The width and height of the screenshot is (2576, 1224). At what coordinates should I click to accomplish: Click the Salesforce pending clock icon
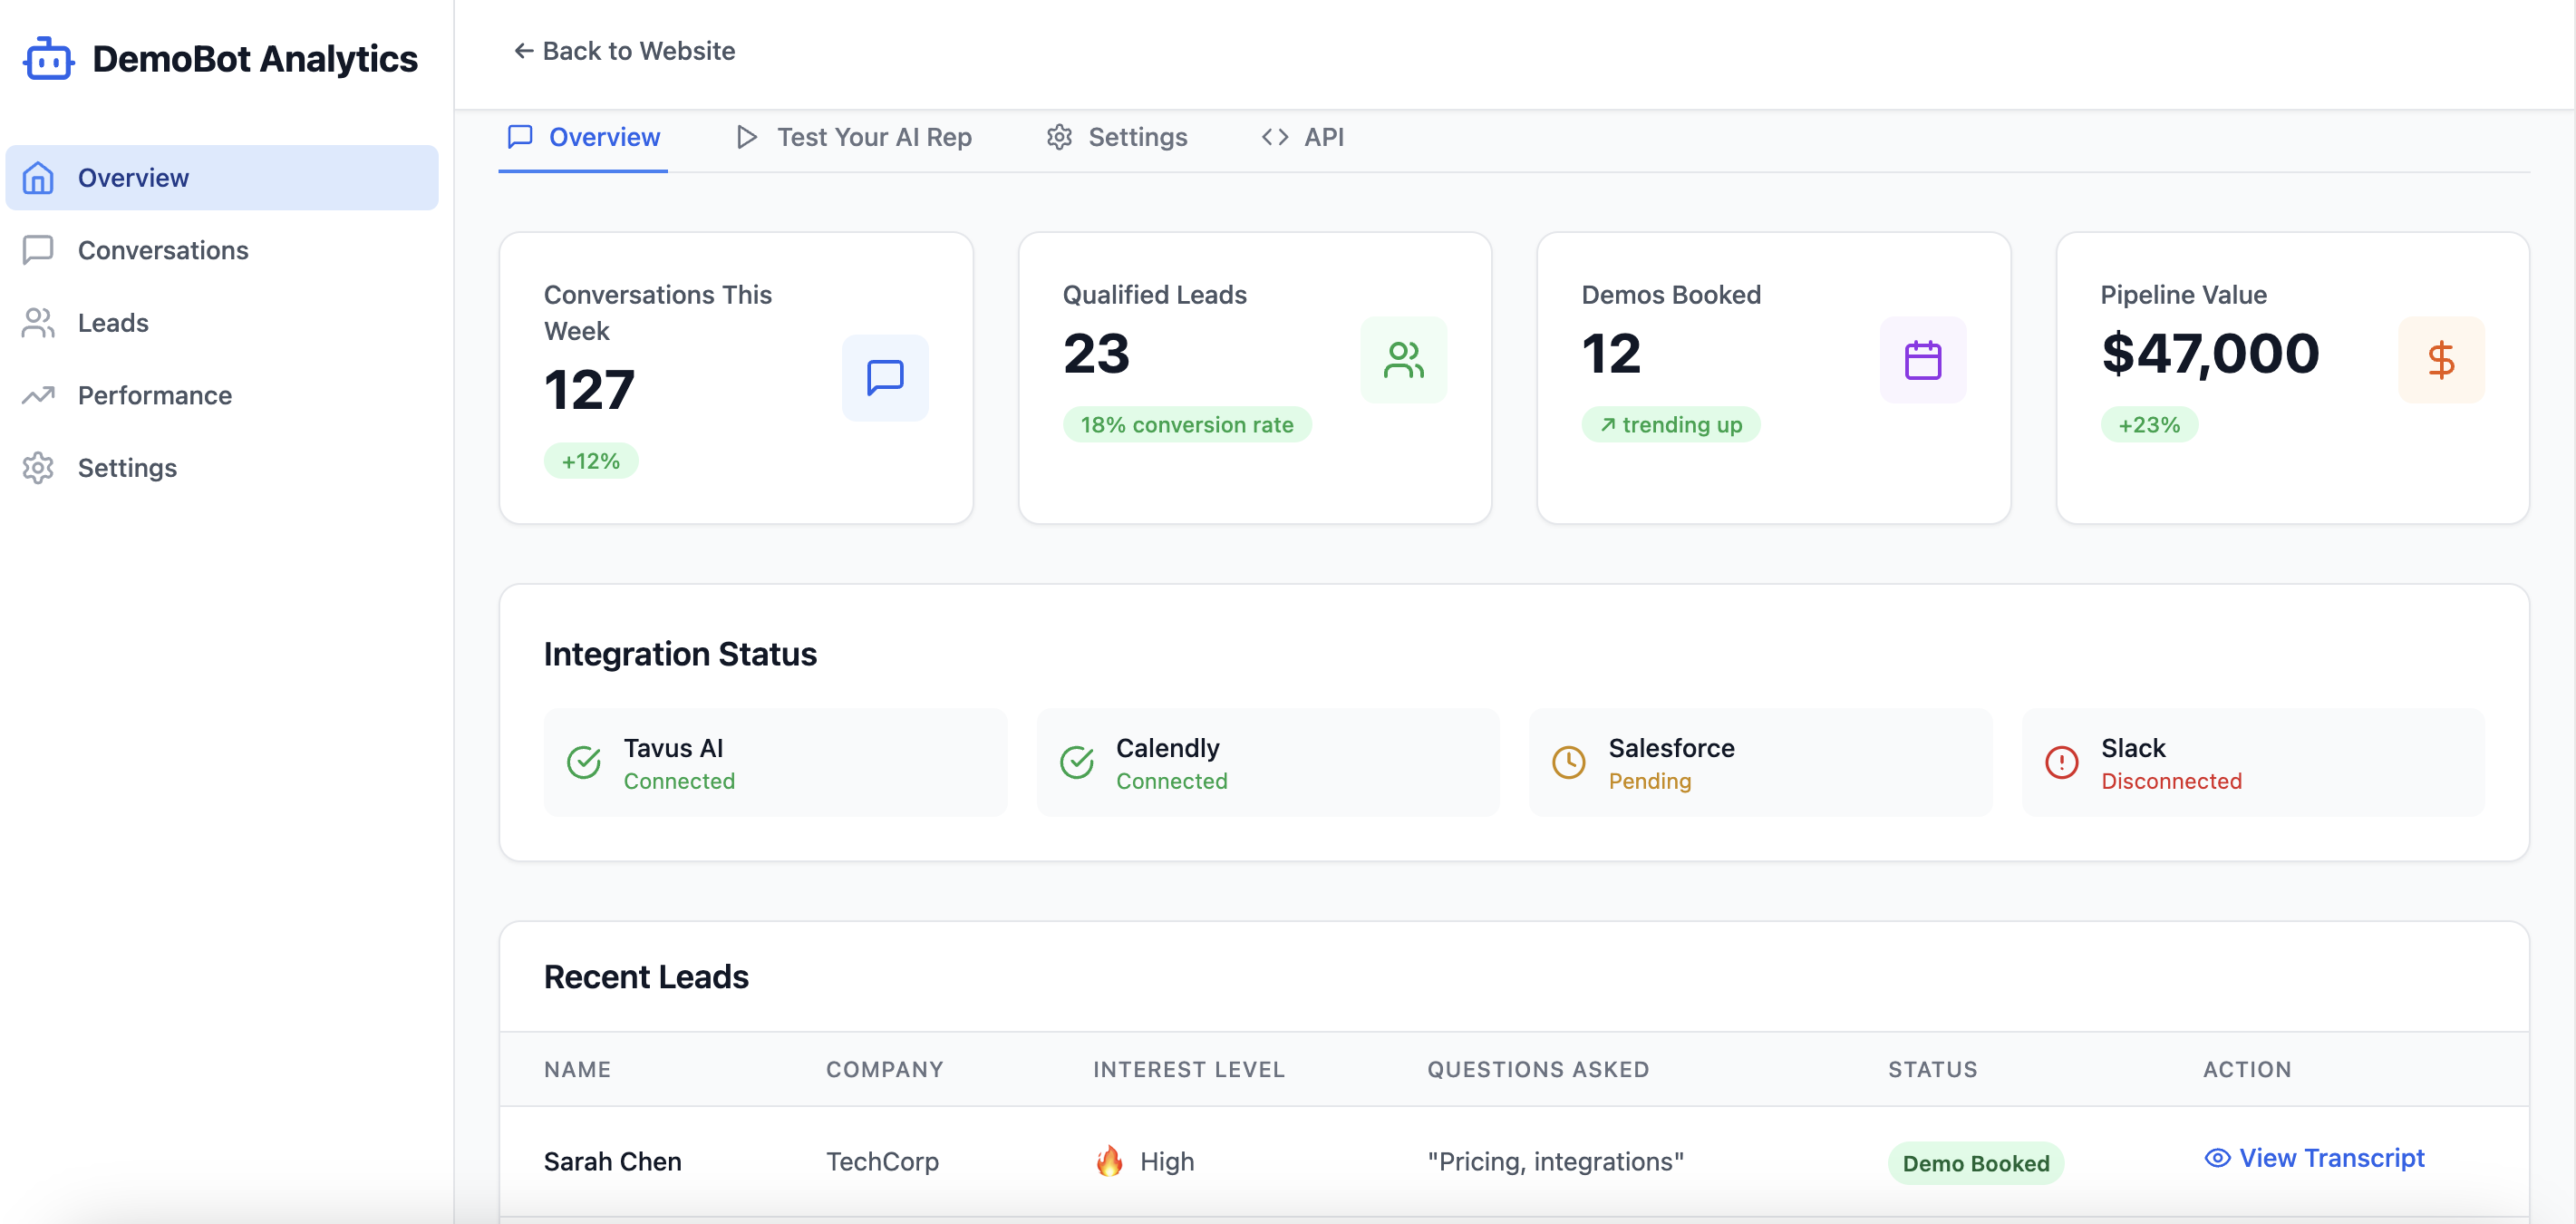point(1568,763)
